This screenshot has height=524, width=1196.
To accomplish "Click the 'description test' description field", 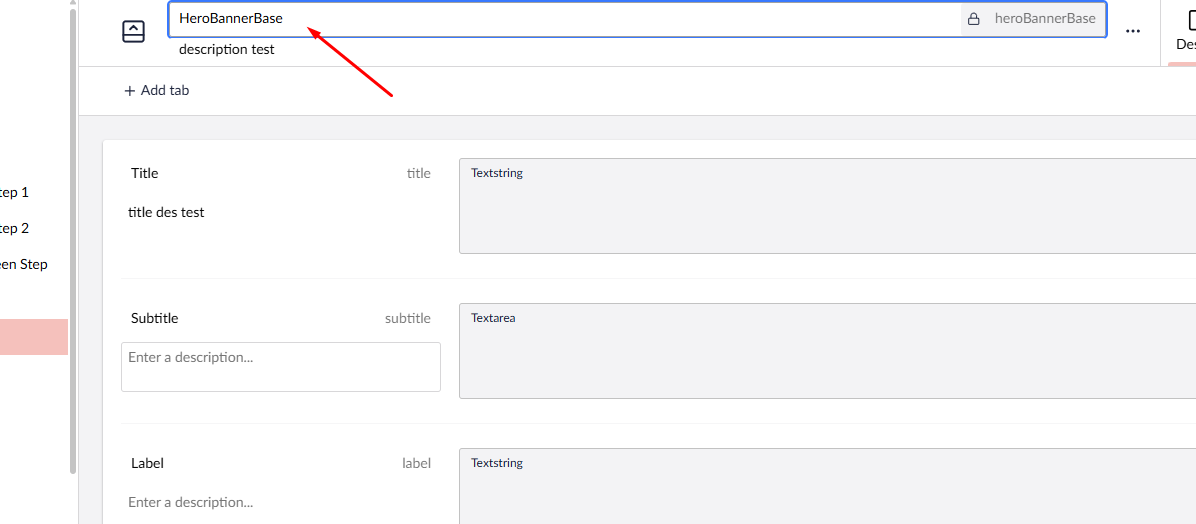I will [227, 50].
